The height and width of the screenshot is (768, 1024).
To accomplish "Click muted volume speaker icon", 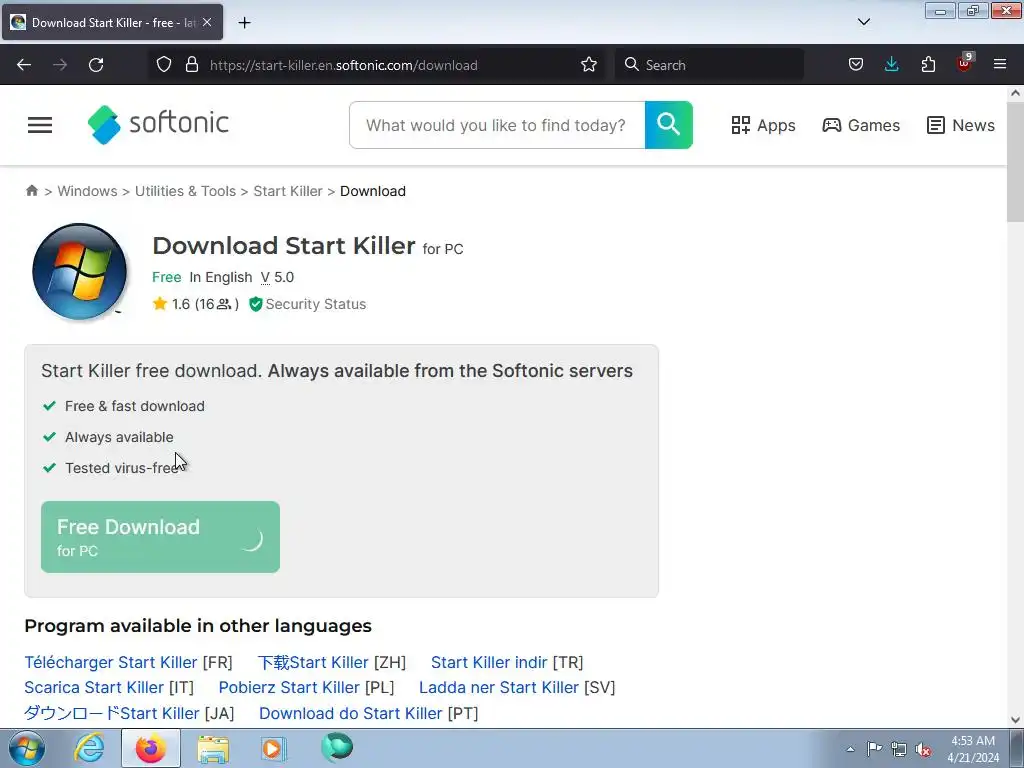I will (x=923, y=750).
